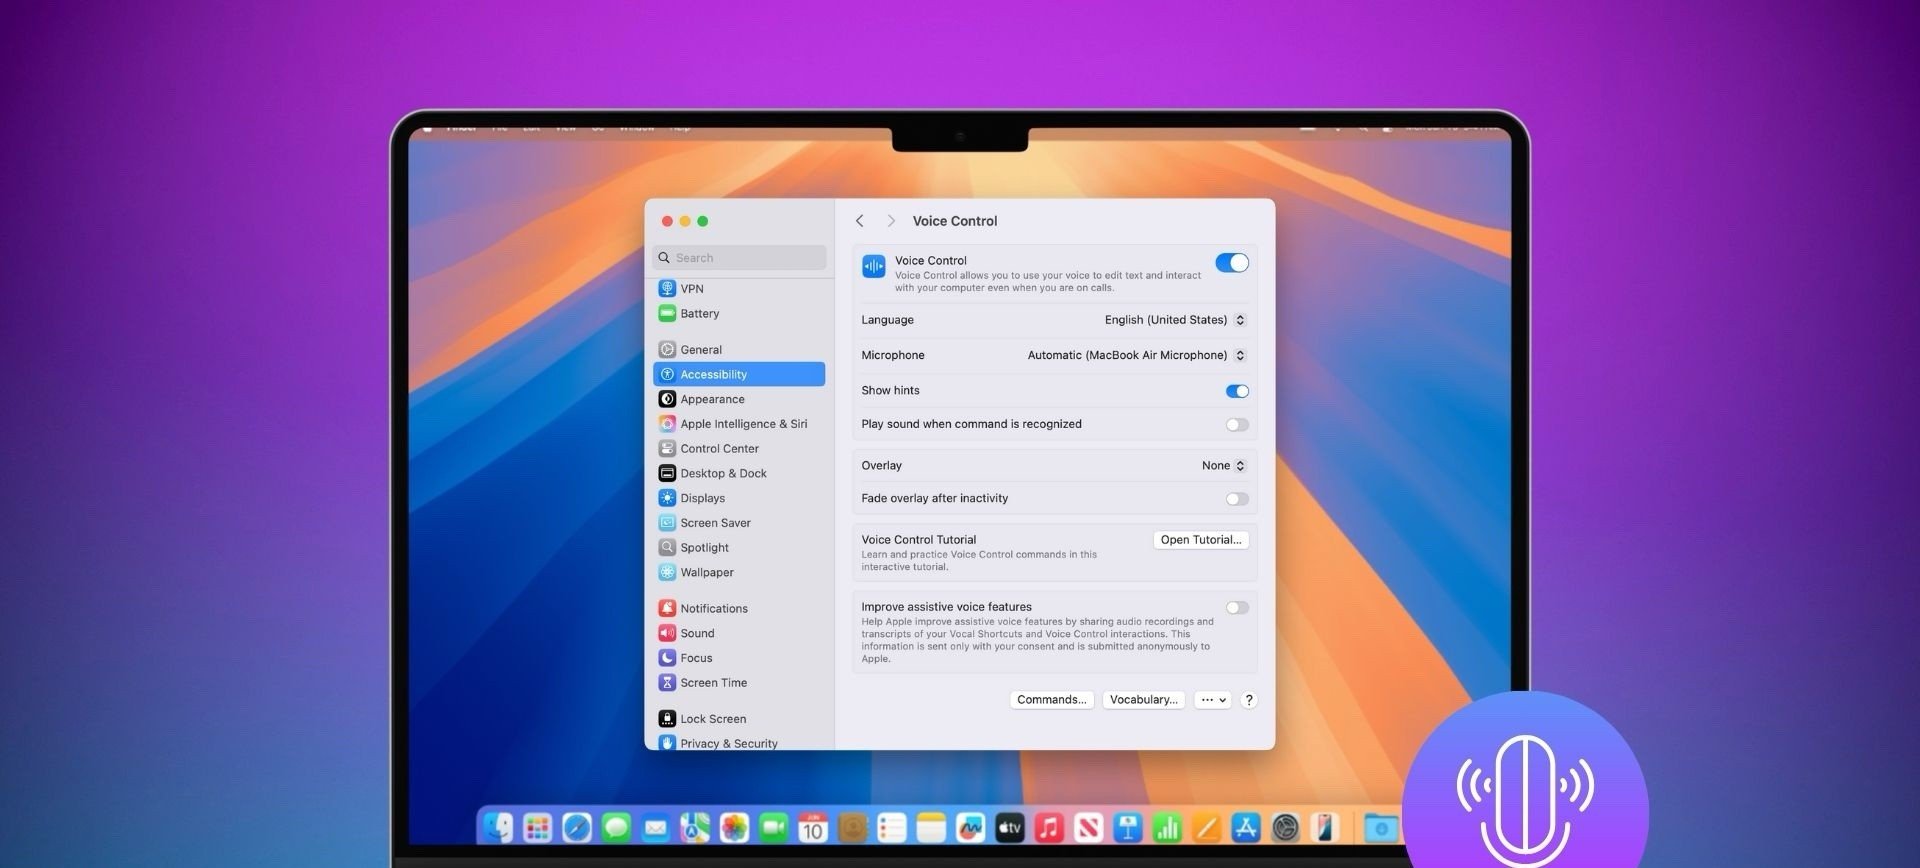This screenshot has height=868, width=1920.
Task: Click the Lock Screen icon in the sidebar
Action: click(x=667, y=719)
